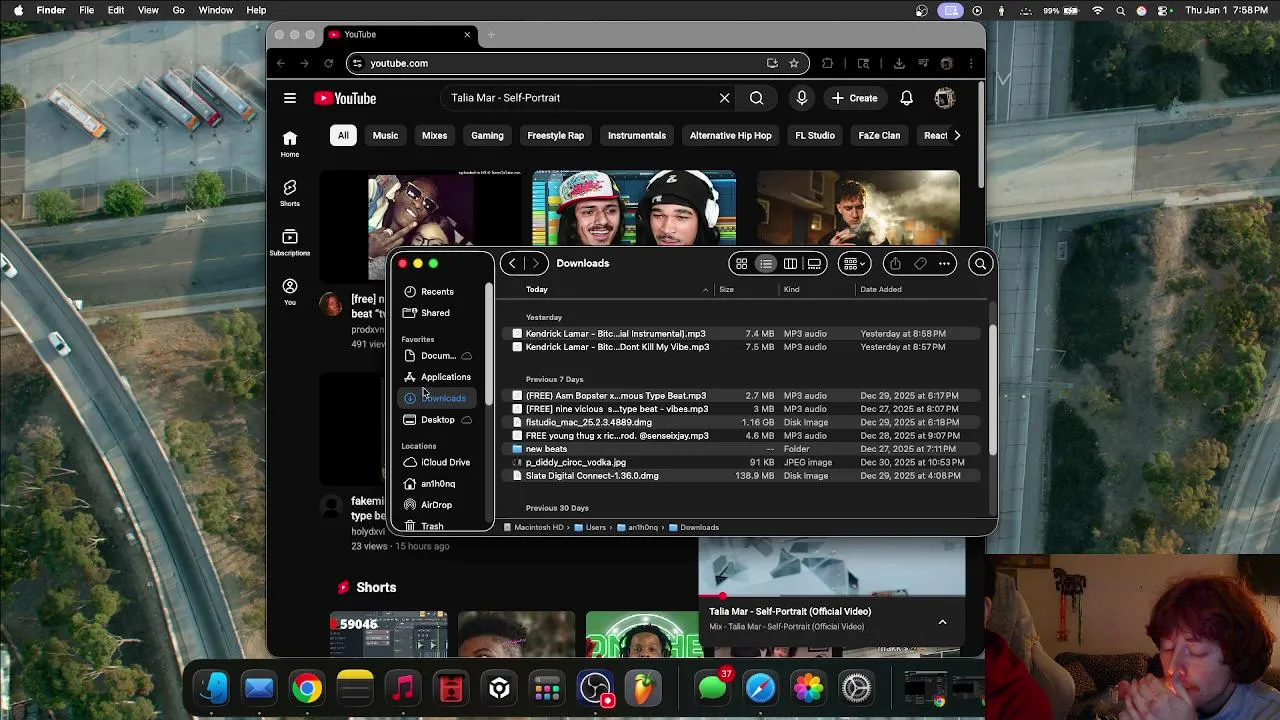Open Documents in Finder sidebar
Viewport: 1280px width, 720px height.
pyautogui.click(x=438, y=356)
